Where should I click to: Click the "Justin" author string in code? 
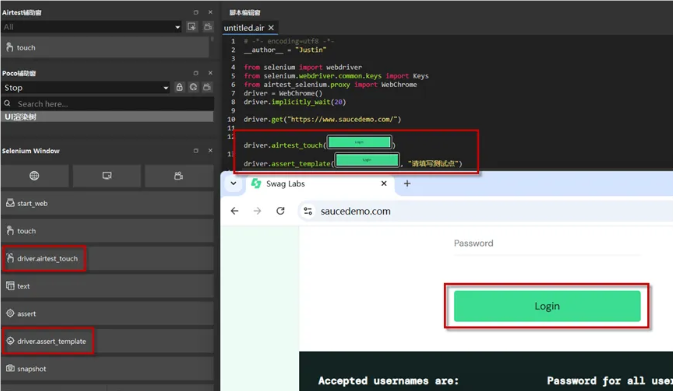[x=310, y=50]
